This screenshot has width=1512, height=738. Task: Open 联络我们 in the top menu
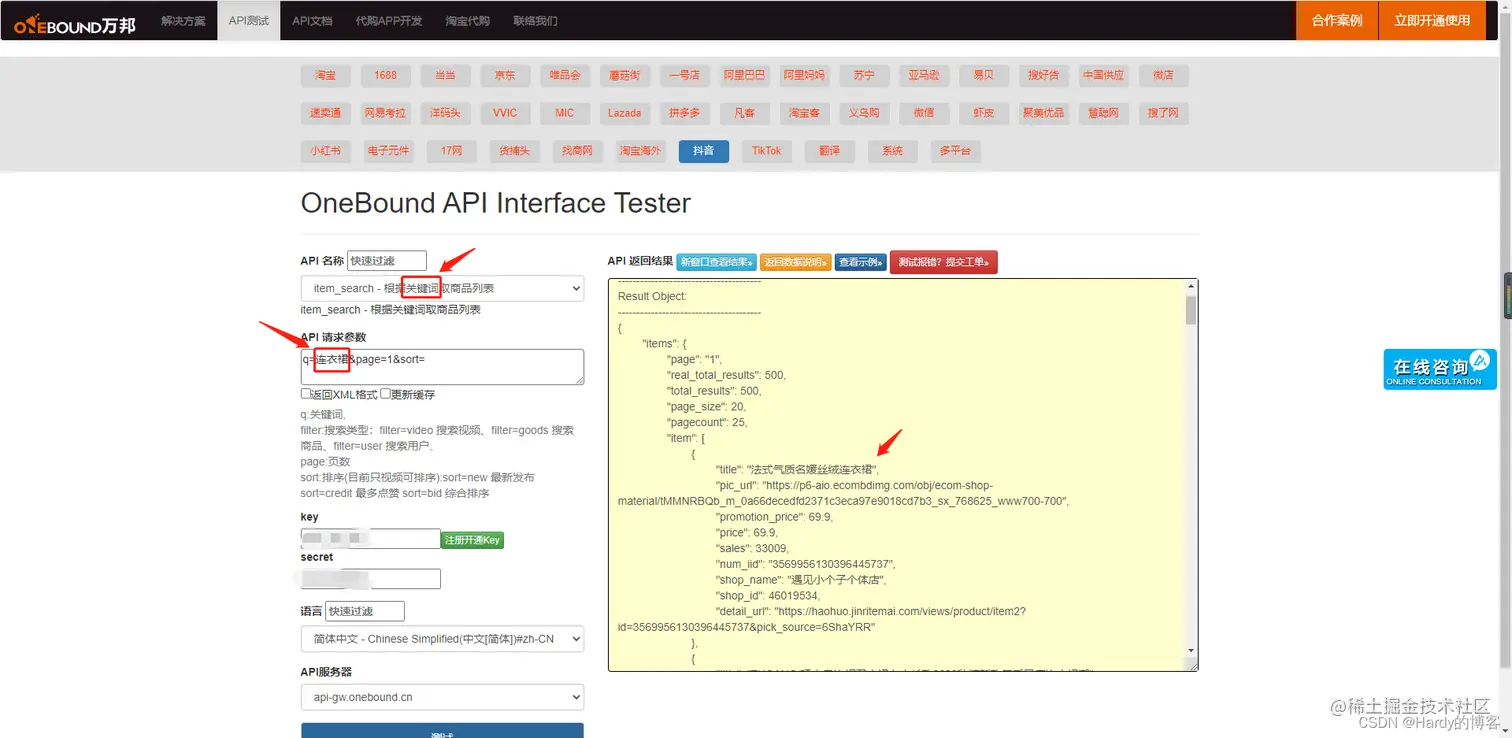[535, 21]
